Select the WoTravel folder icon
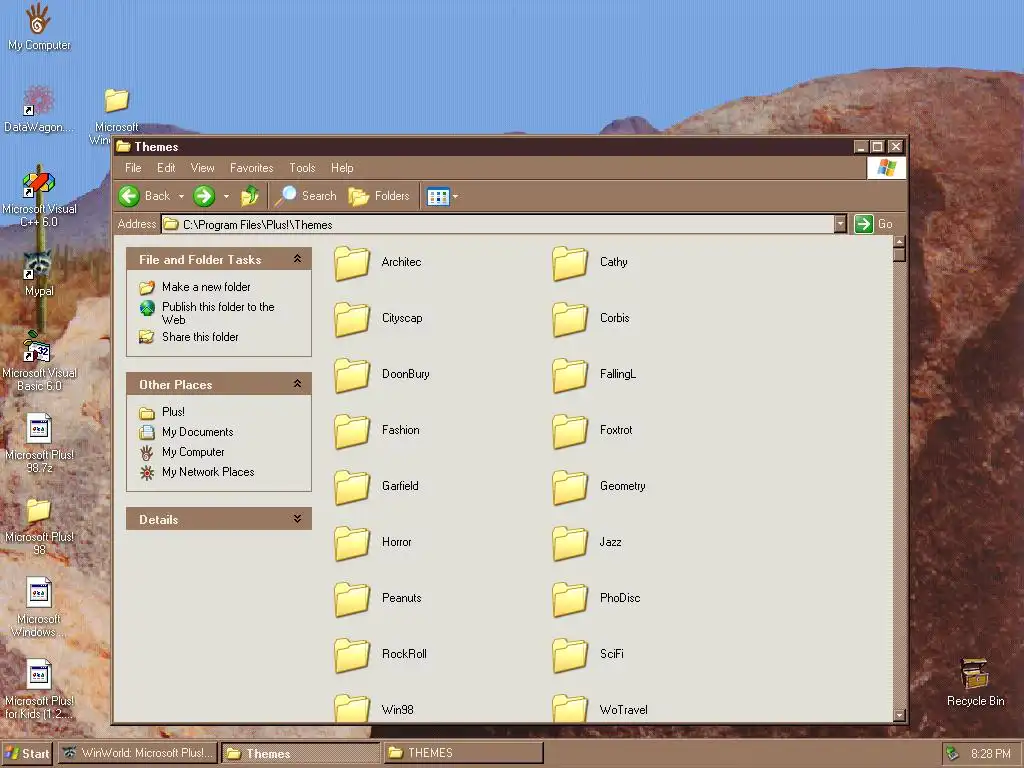Image resolution: width=1024 pixels, height=768 pixels. pyautogui.click(x=570, y=707)
